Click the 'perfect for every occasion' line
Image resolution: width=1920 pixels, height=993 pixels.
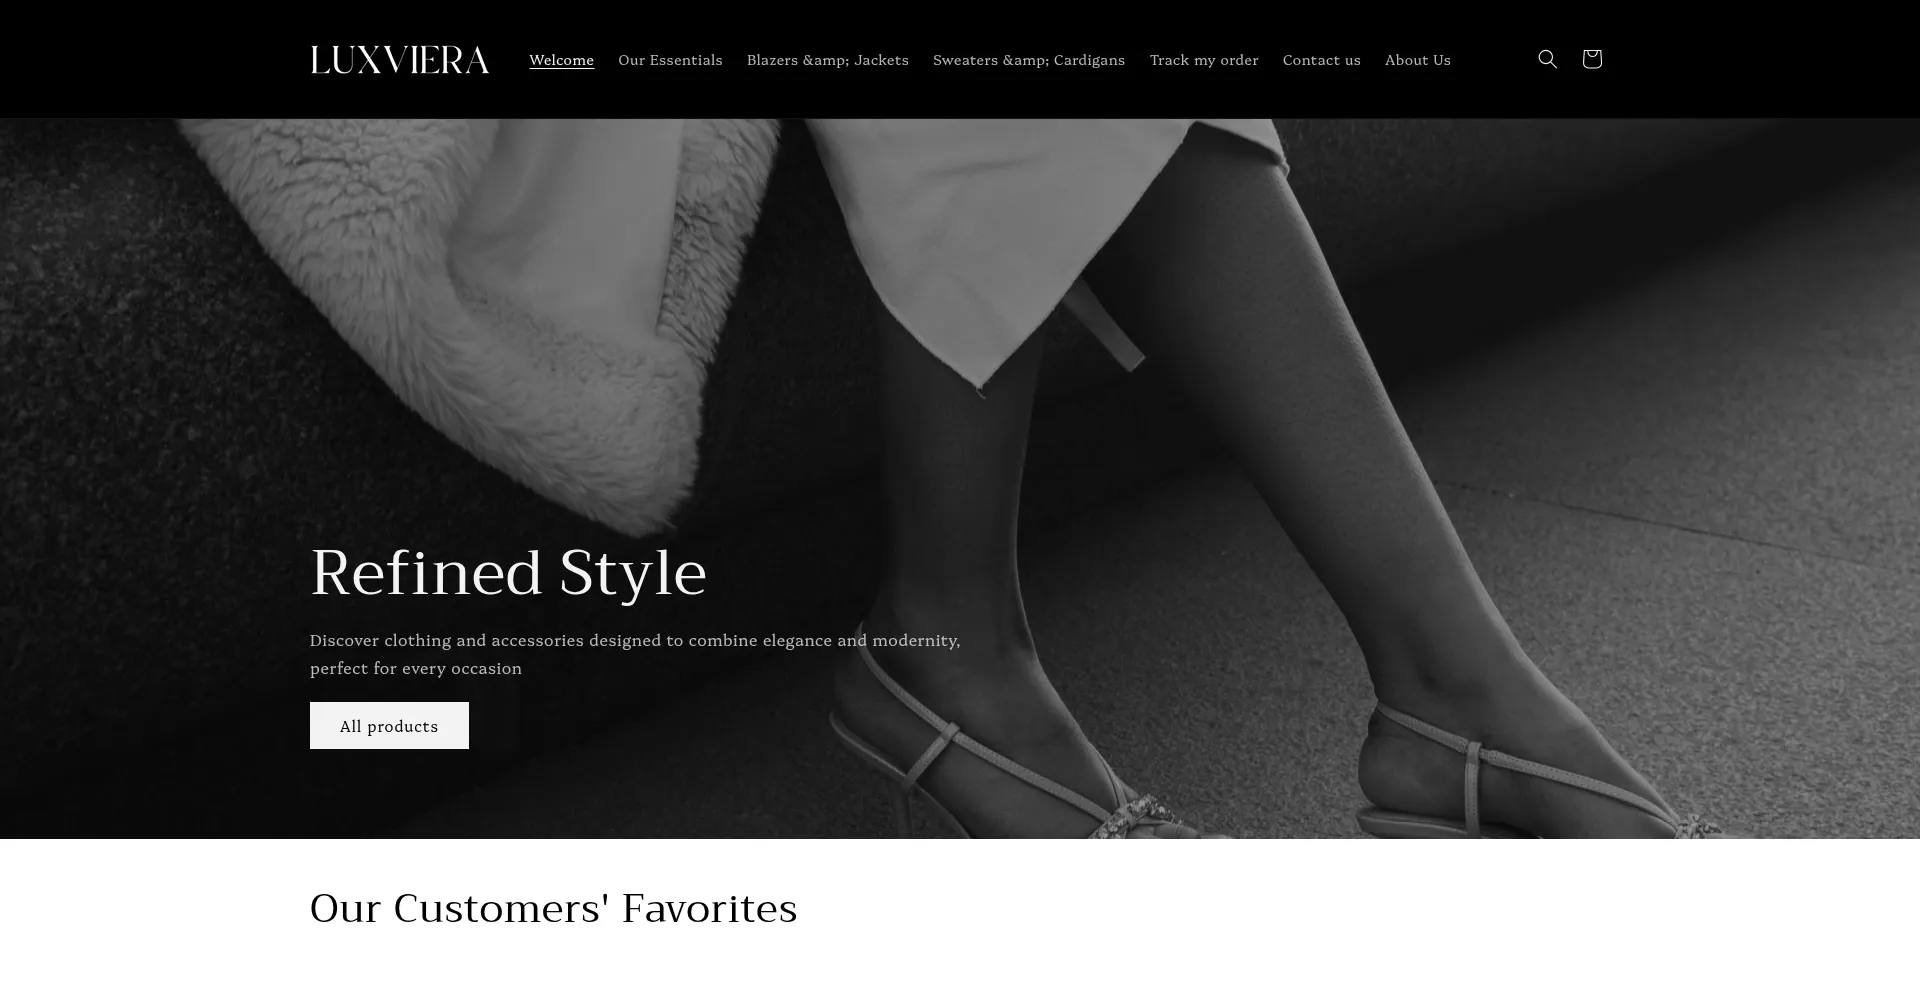416,668
